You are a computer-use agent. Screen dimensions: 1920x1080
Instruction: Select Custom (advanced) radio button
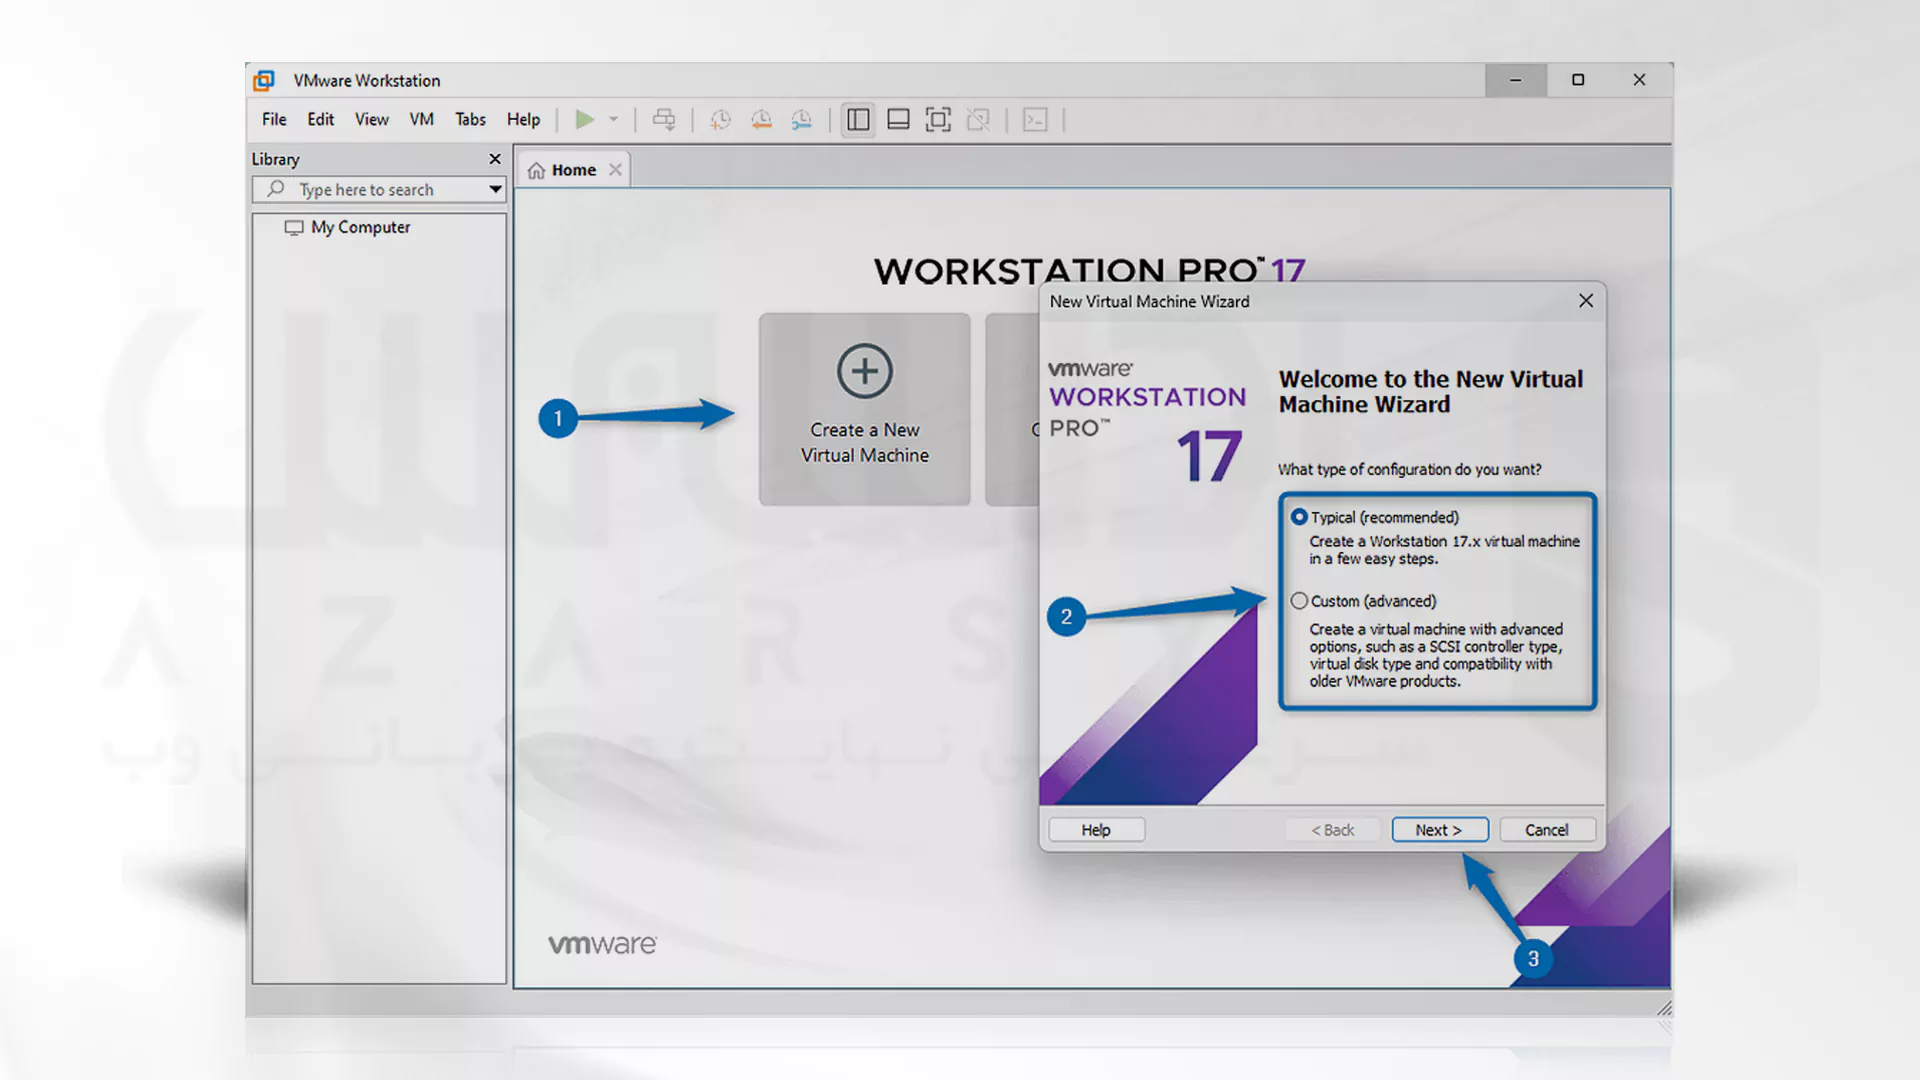1299,601
